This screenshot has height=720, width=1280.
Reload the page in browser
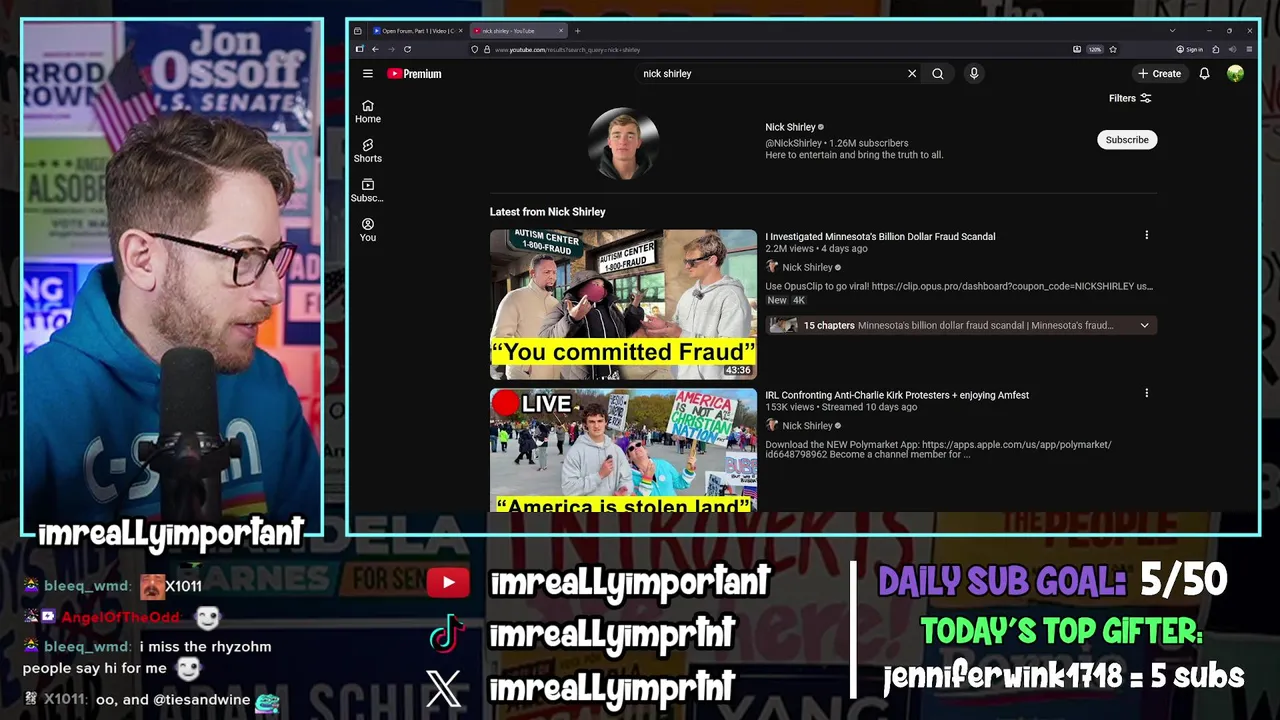pyautogui.click(x=407, y=49)
